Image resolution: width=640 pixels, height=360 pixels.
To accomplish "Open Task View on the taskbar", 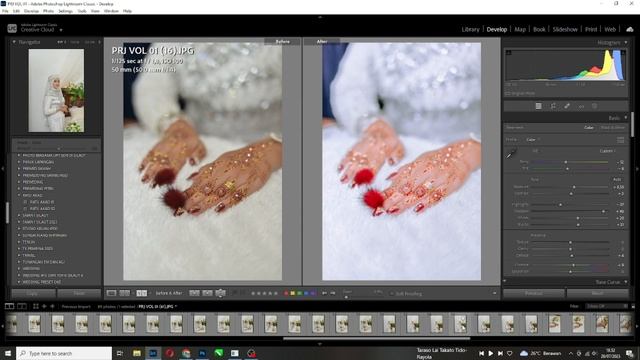I will 120,353.
